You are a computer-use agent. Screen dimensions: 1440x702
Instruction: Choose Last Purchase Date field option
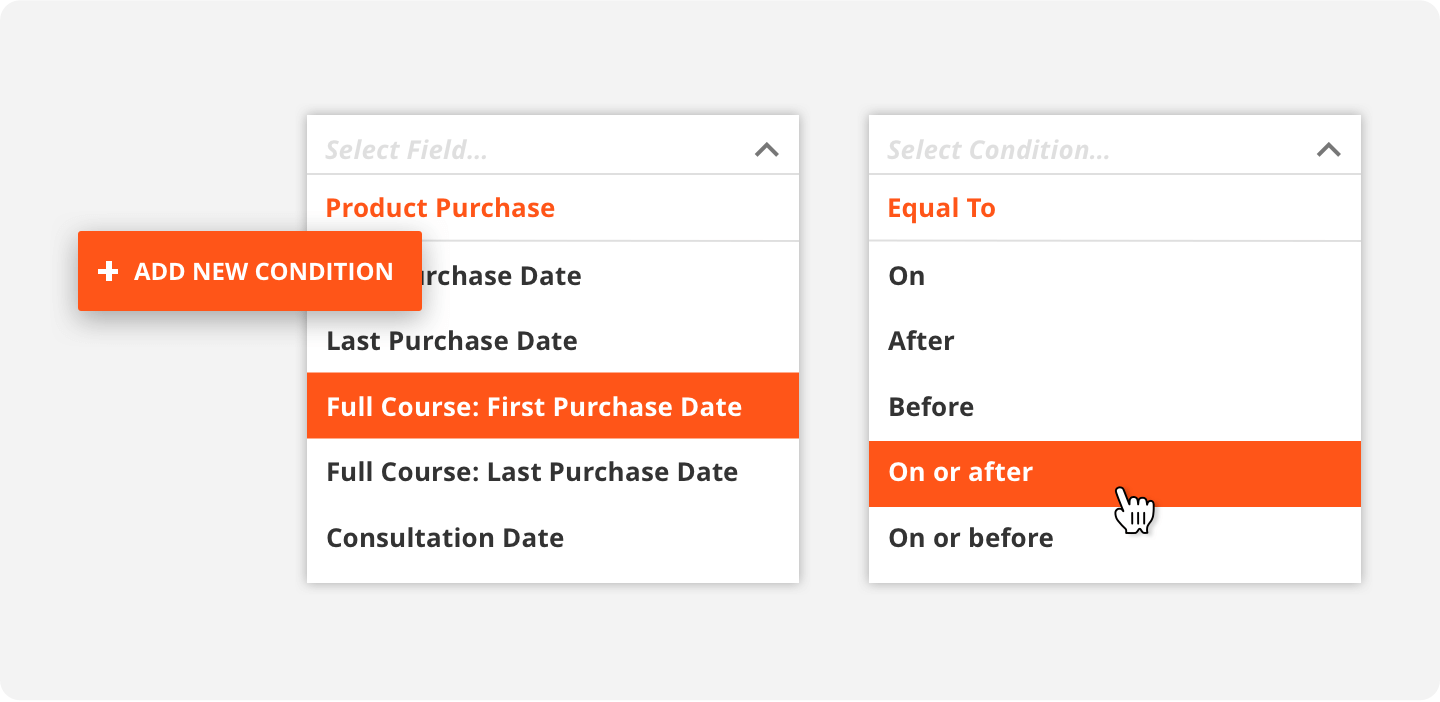(451, 340)
